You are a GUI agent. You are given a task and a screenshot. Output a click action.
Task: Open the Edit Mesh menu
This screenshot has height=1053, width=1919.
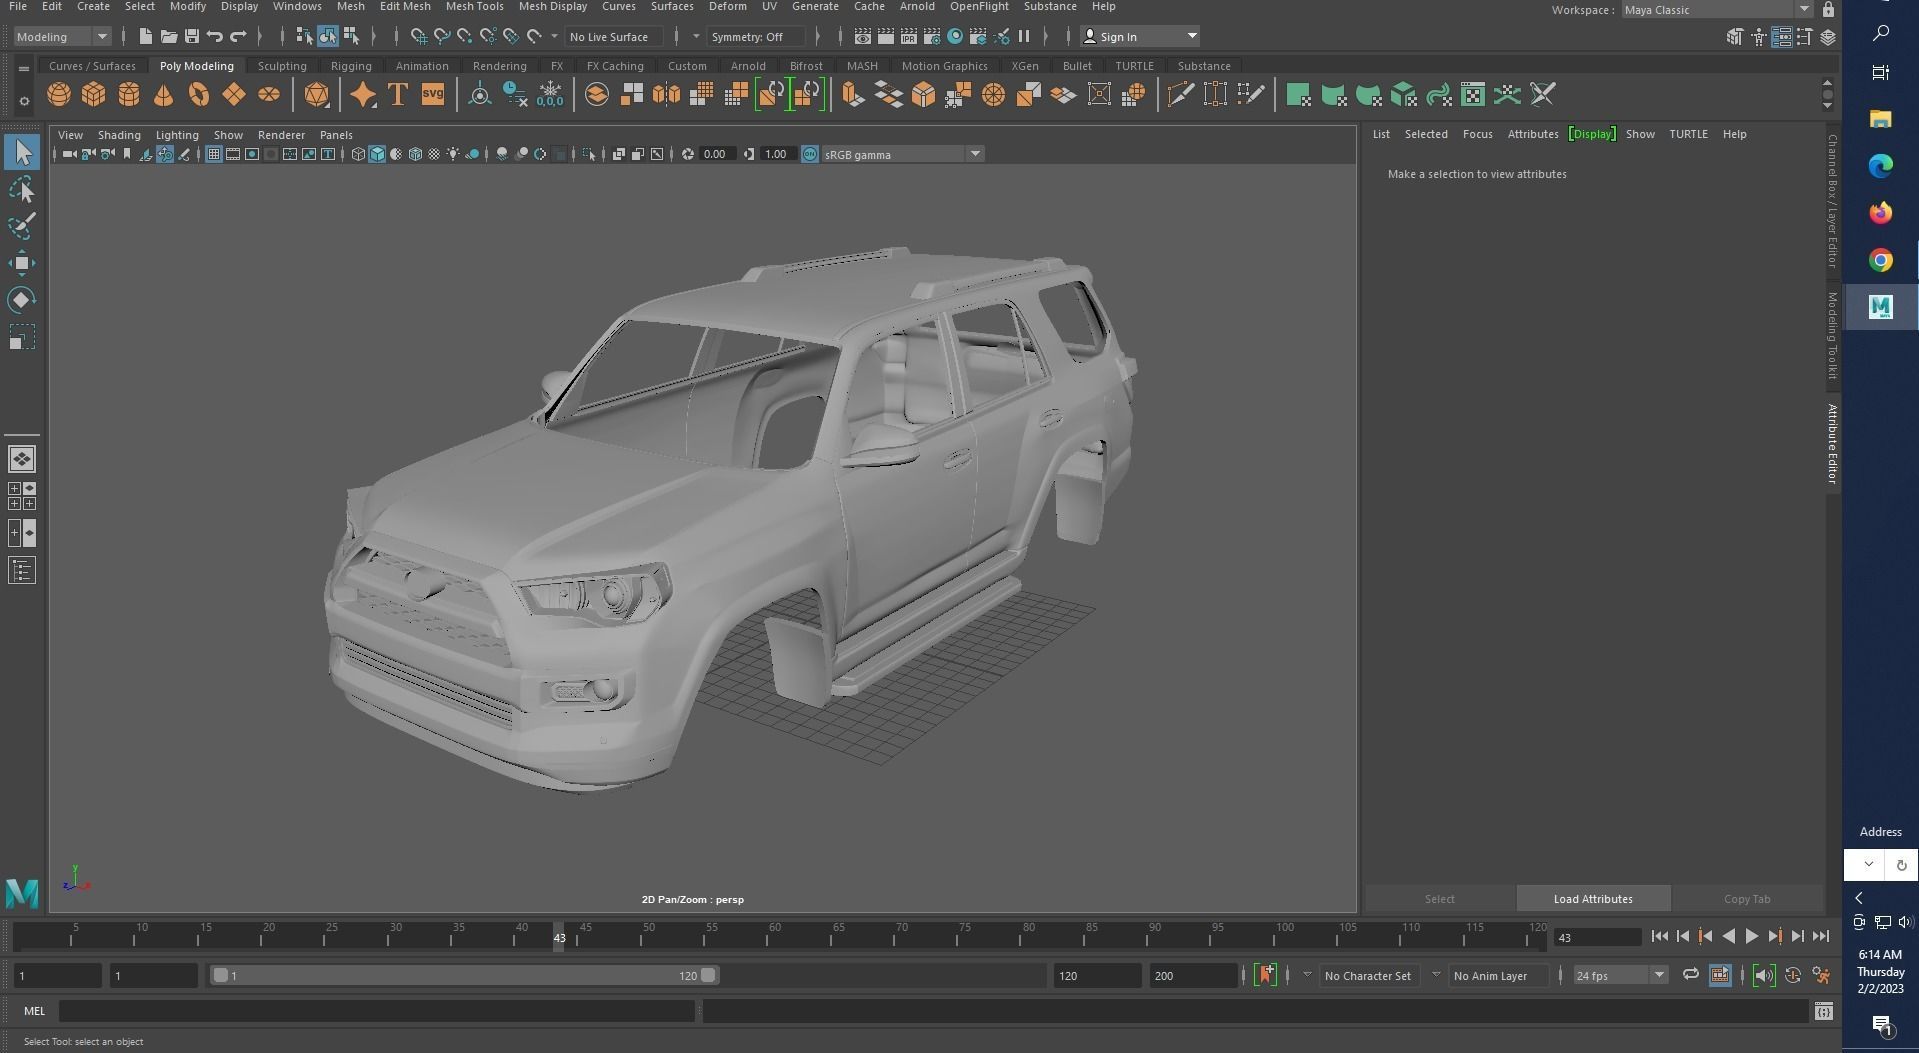405,7
